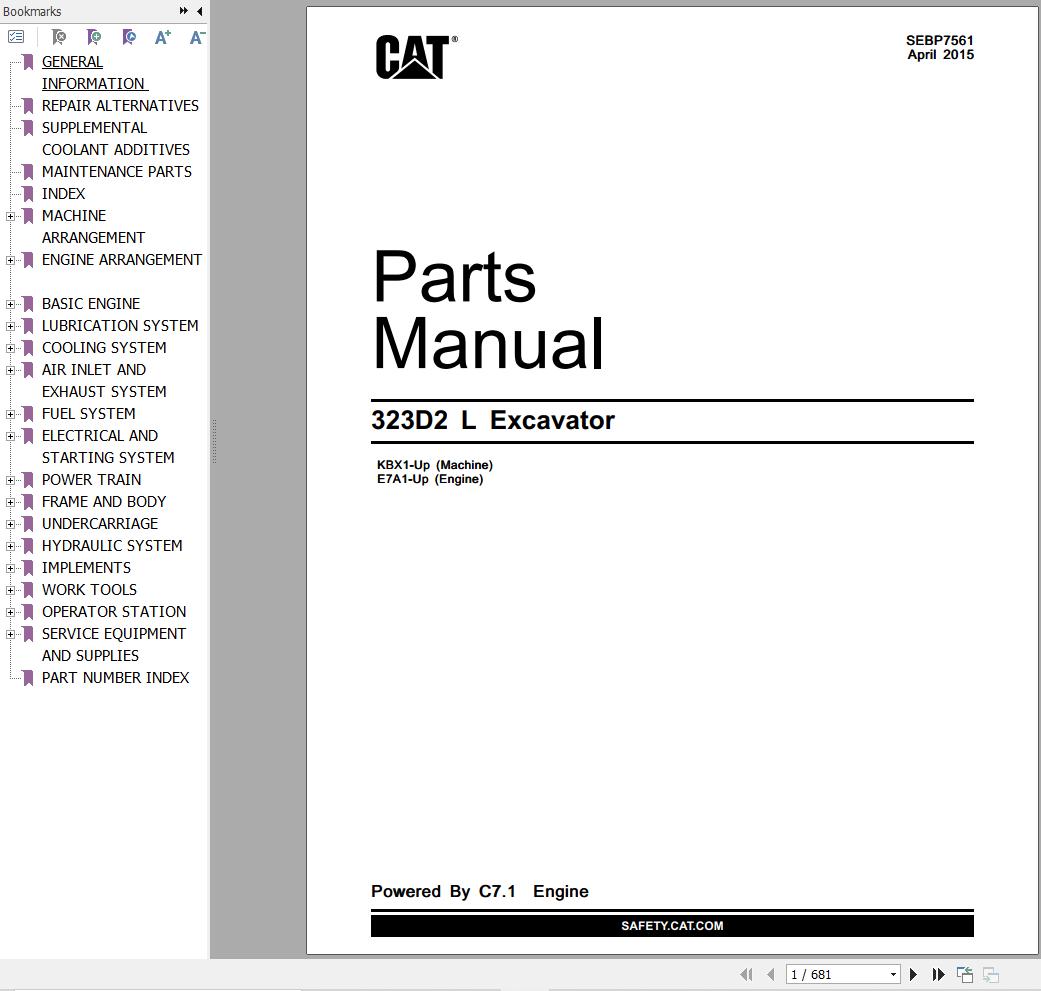This screenshot has width=1041, height=991.
Task: Expand the ENGINE ARRANGEMENT bookmark
Action: [x=10, y=260]
